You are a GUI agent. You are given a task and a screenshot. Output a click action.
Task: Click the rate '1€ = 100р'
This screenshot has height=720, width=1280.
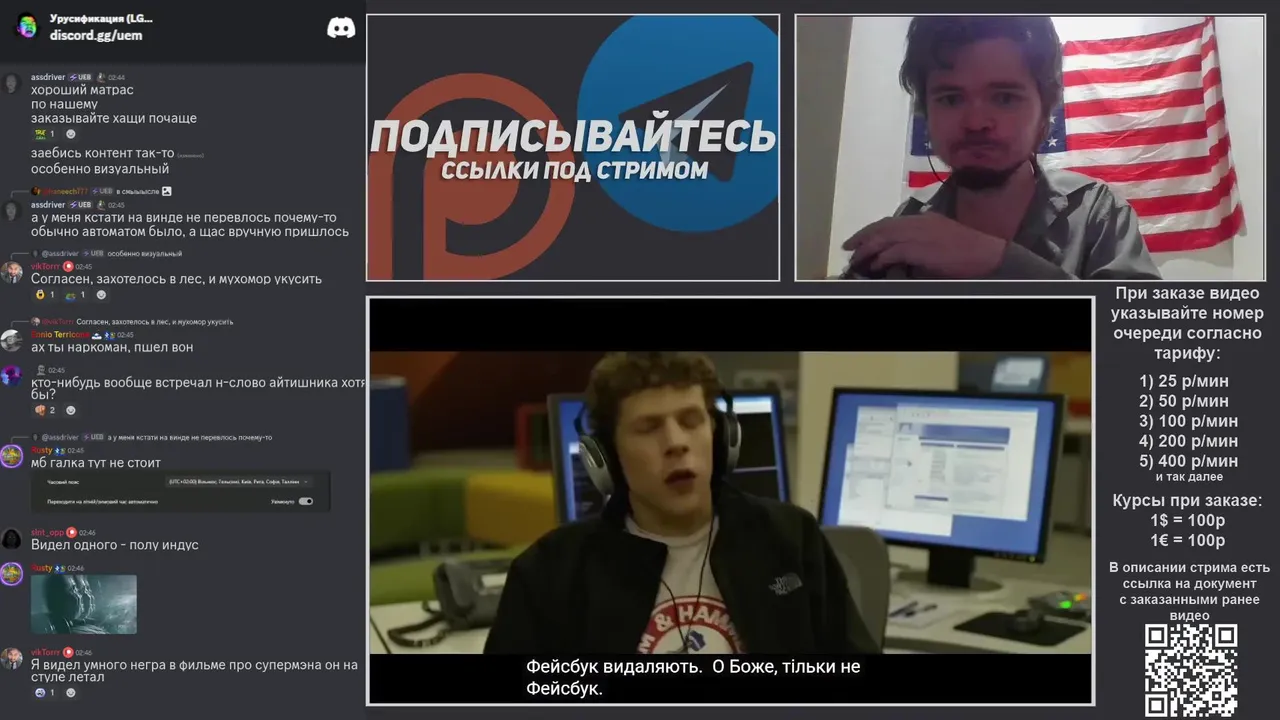click(1188, 541)
